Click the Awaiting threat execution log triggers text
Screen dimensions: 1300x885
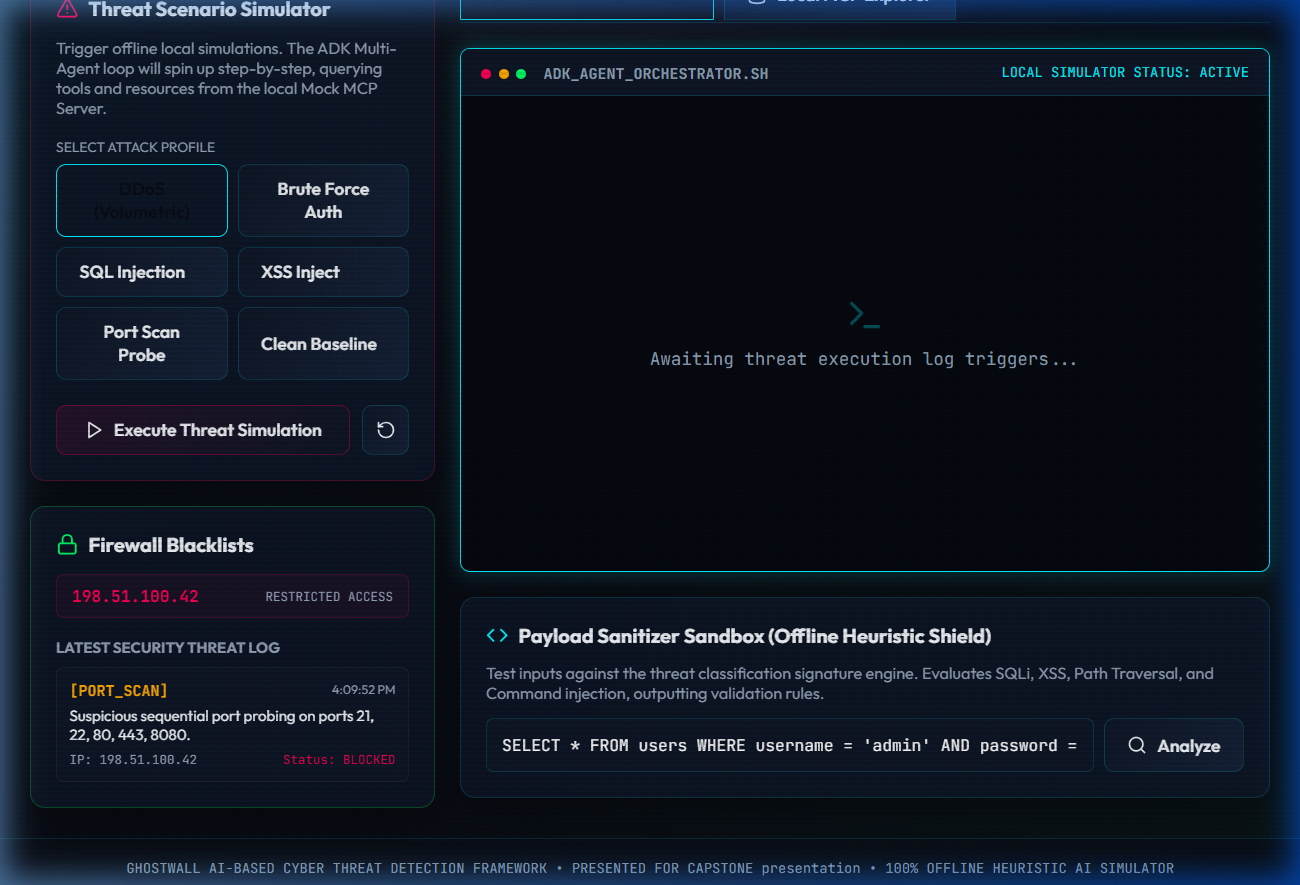coord(864,359)
